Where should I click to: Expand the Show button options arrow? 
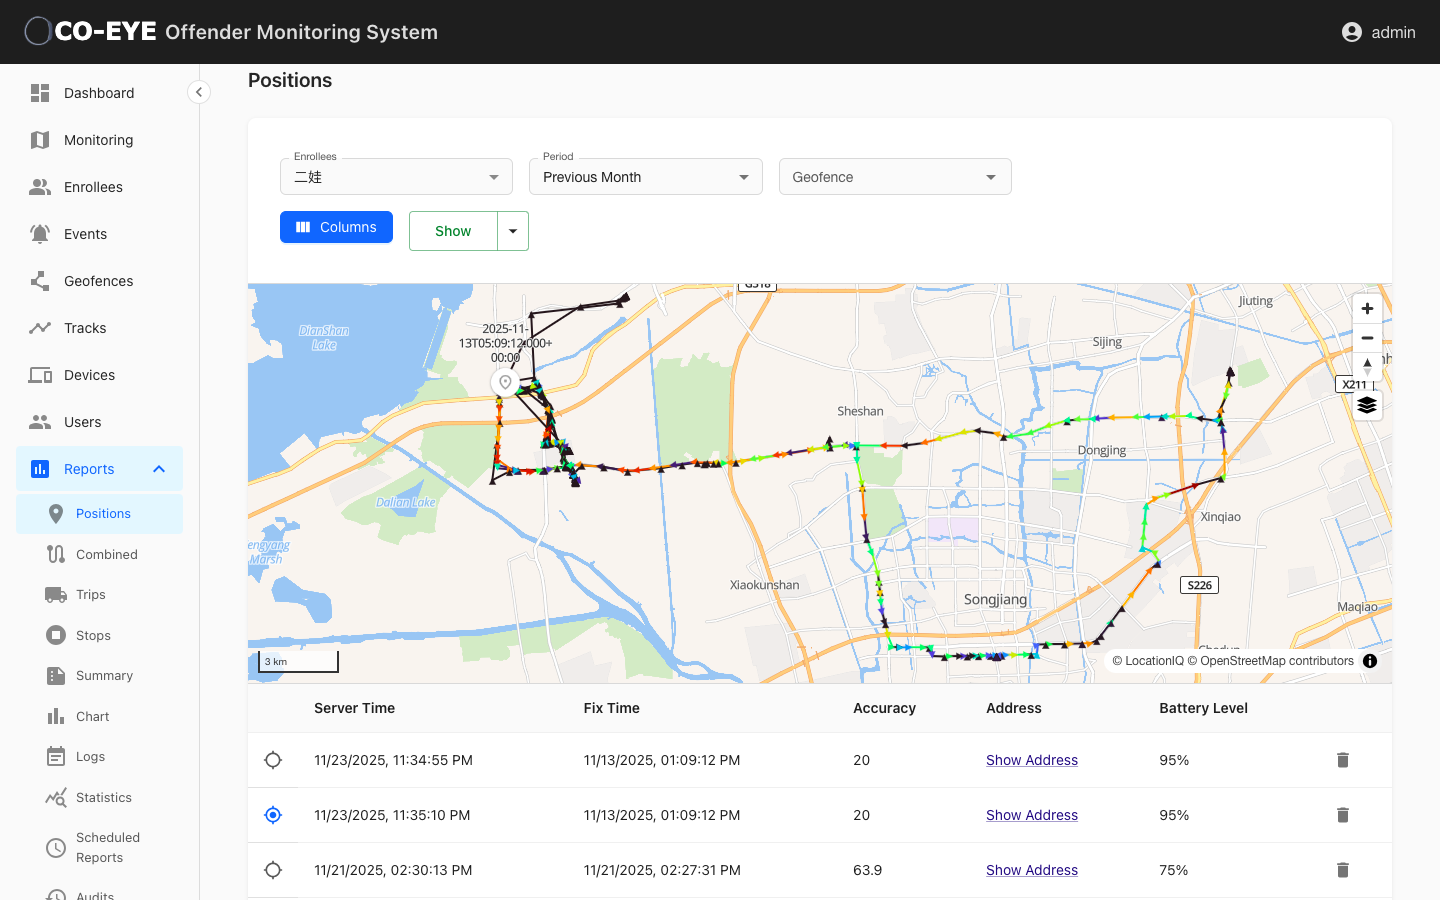click(513, 231)
